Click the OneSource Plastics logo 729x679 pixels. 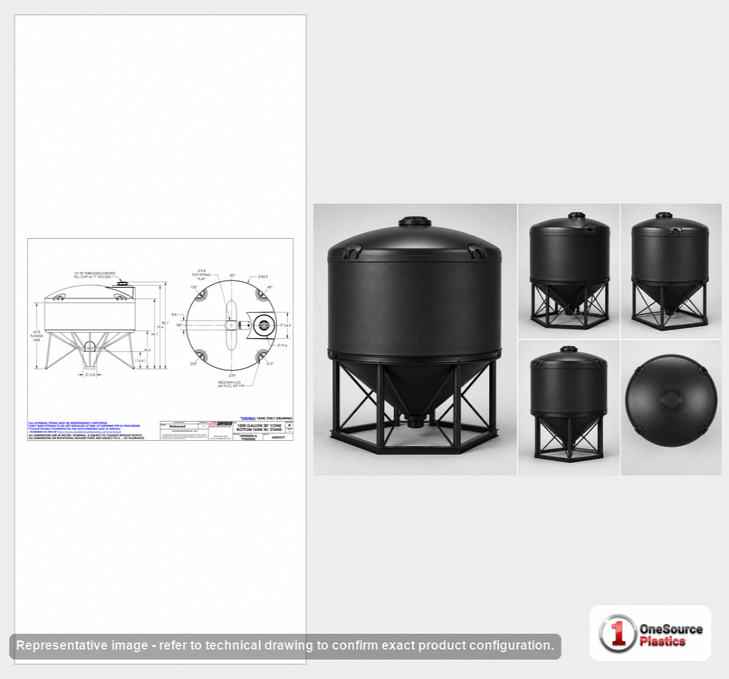[650, 633]
